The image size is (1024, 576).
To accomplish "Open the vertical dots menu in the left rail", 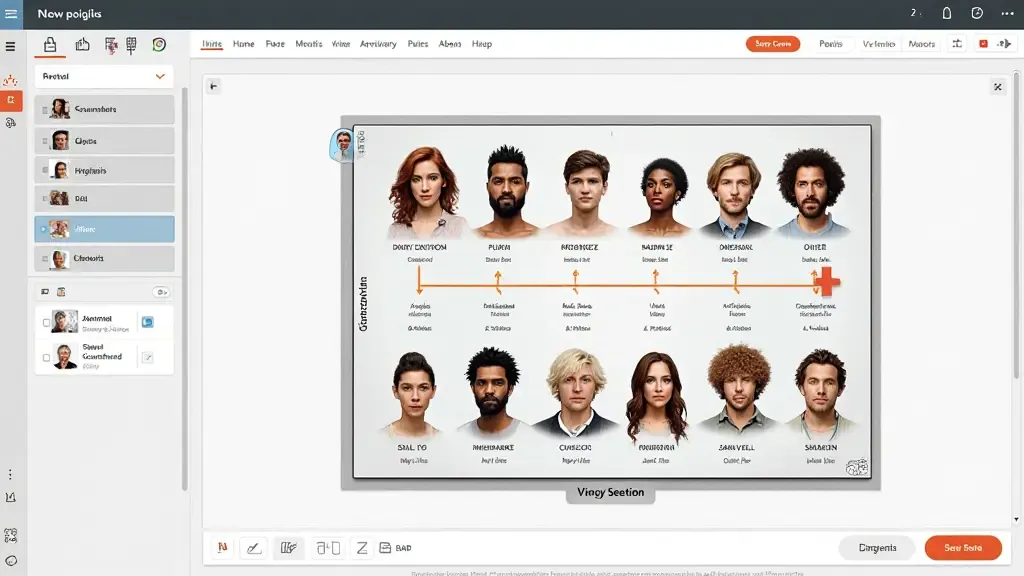I will [x=11, y=474].
